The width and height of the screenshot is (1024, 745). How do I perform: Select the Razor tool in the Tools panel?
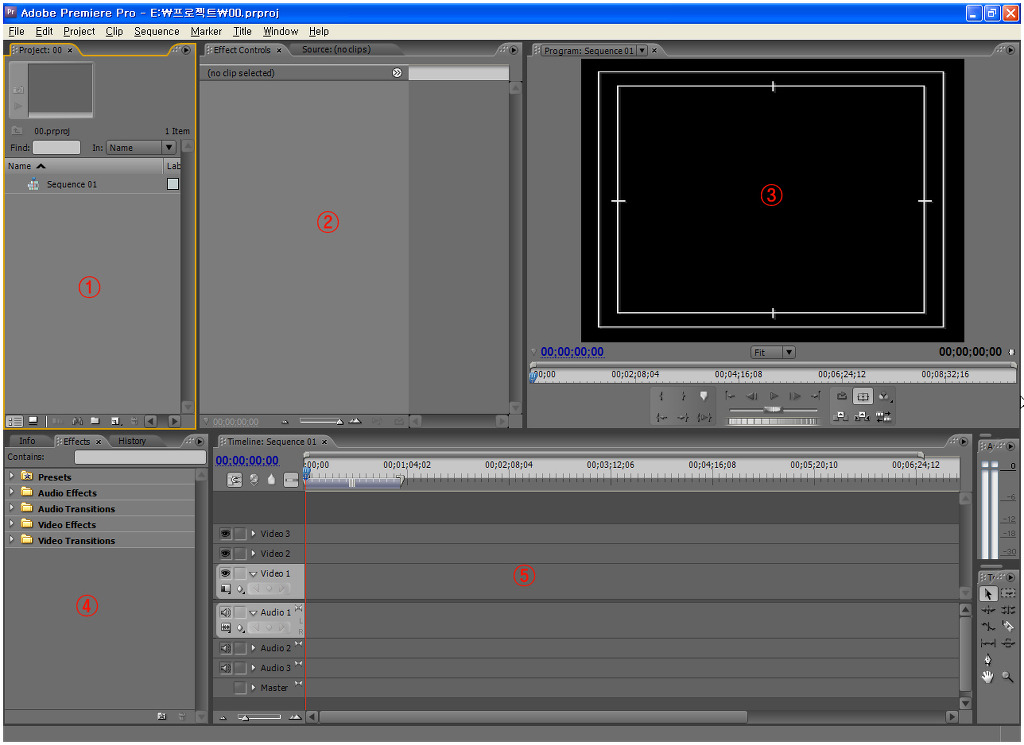(1008, 626)
